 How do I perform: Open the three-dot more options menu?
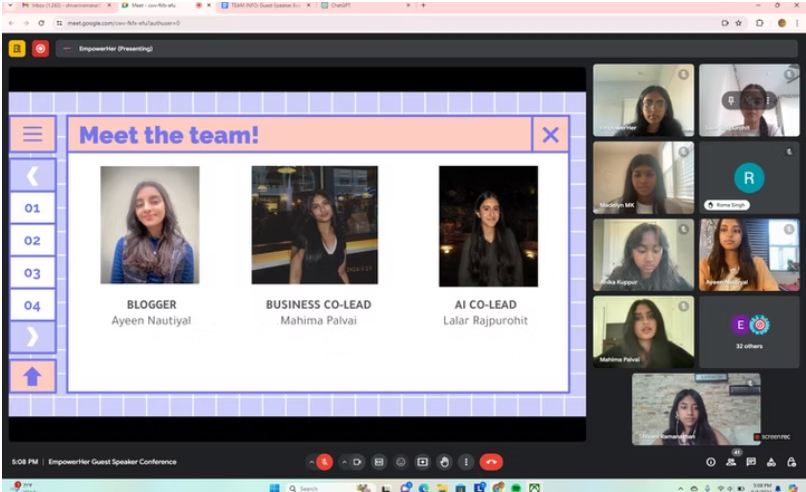(466, 462)
